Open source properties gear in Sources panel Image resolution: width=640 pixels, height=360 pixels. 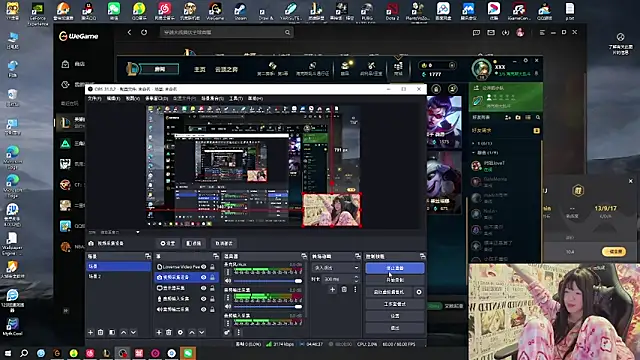point(180,332)
